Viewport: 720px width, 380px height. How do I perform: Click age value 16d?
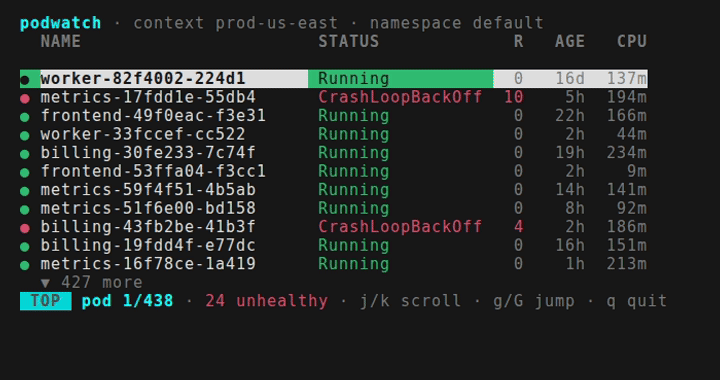click(570, 79)
